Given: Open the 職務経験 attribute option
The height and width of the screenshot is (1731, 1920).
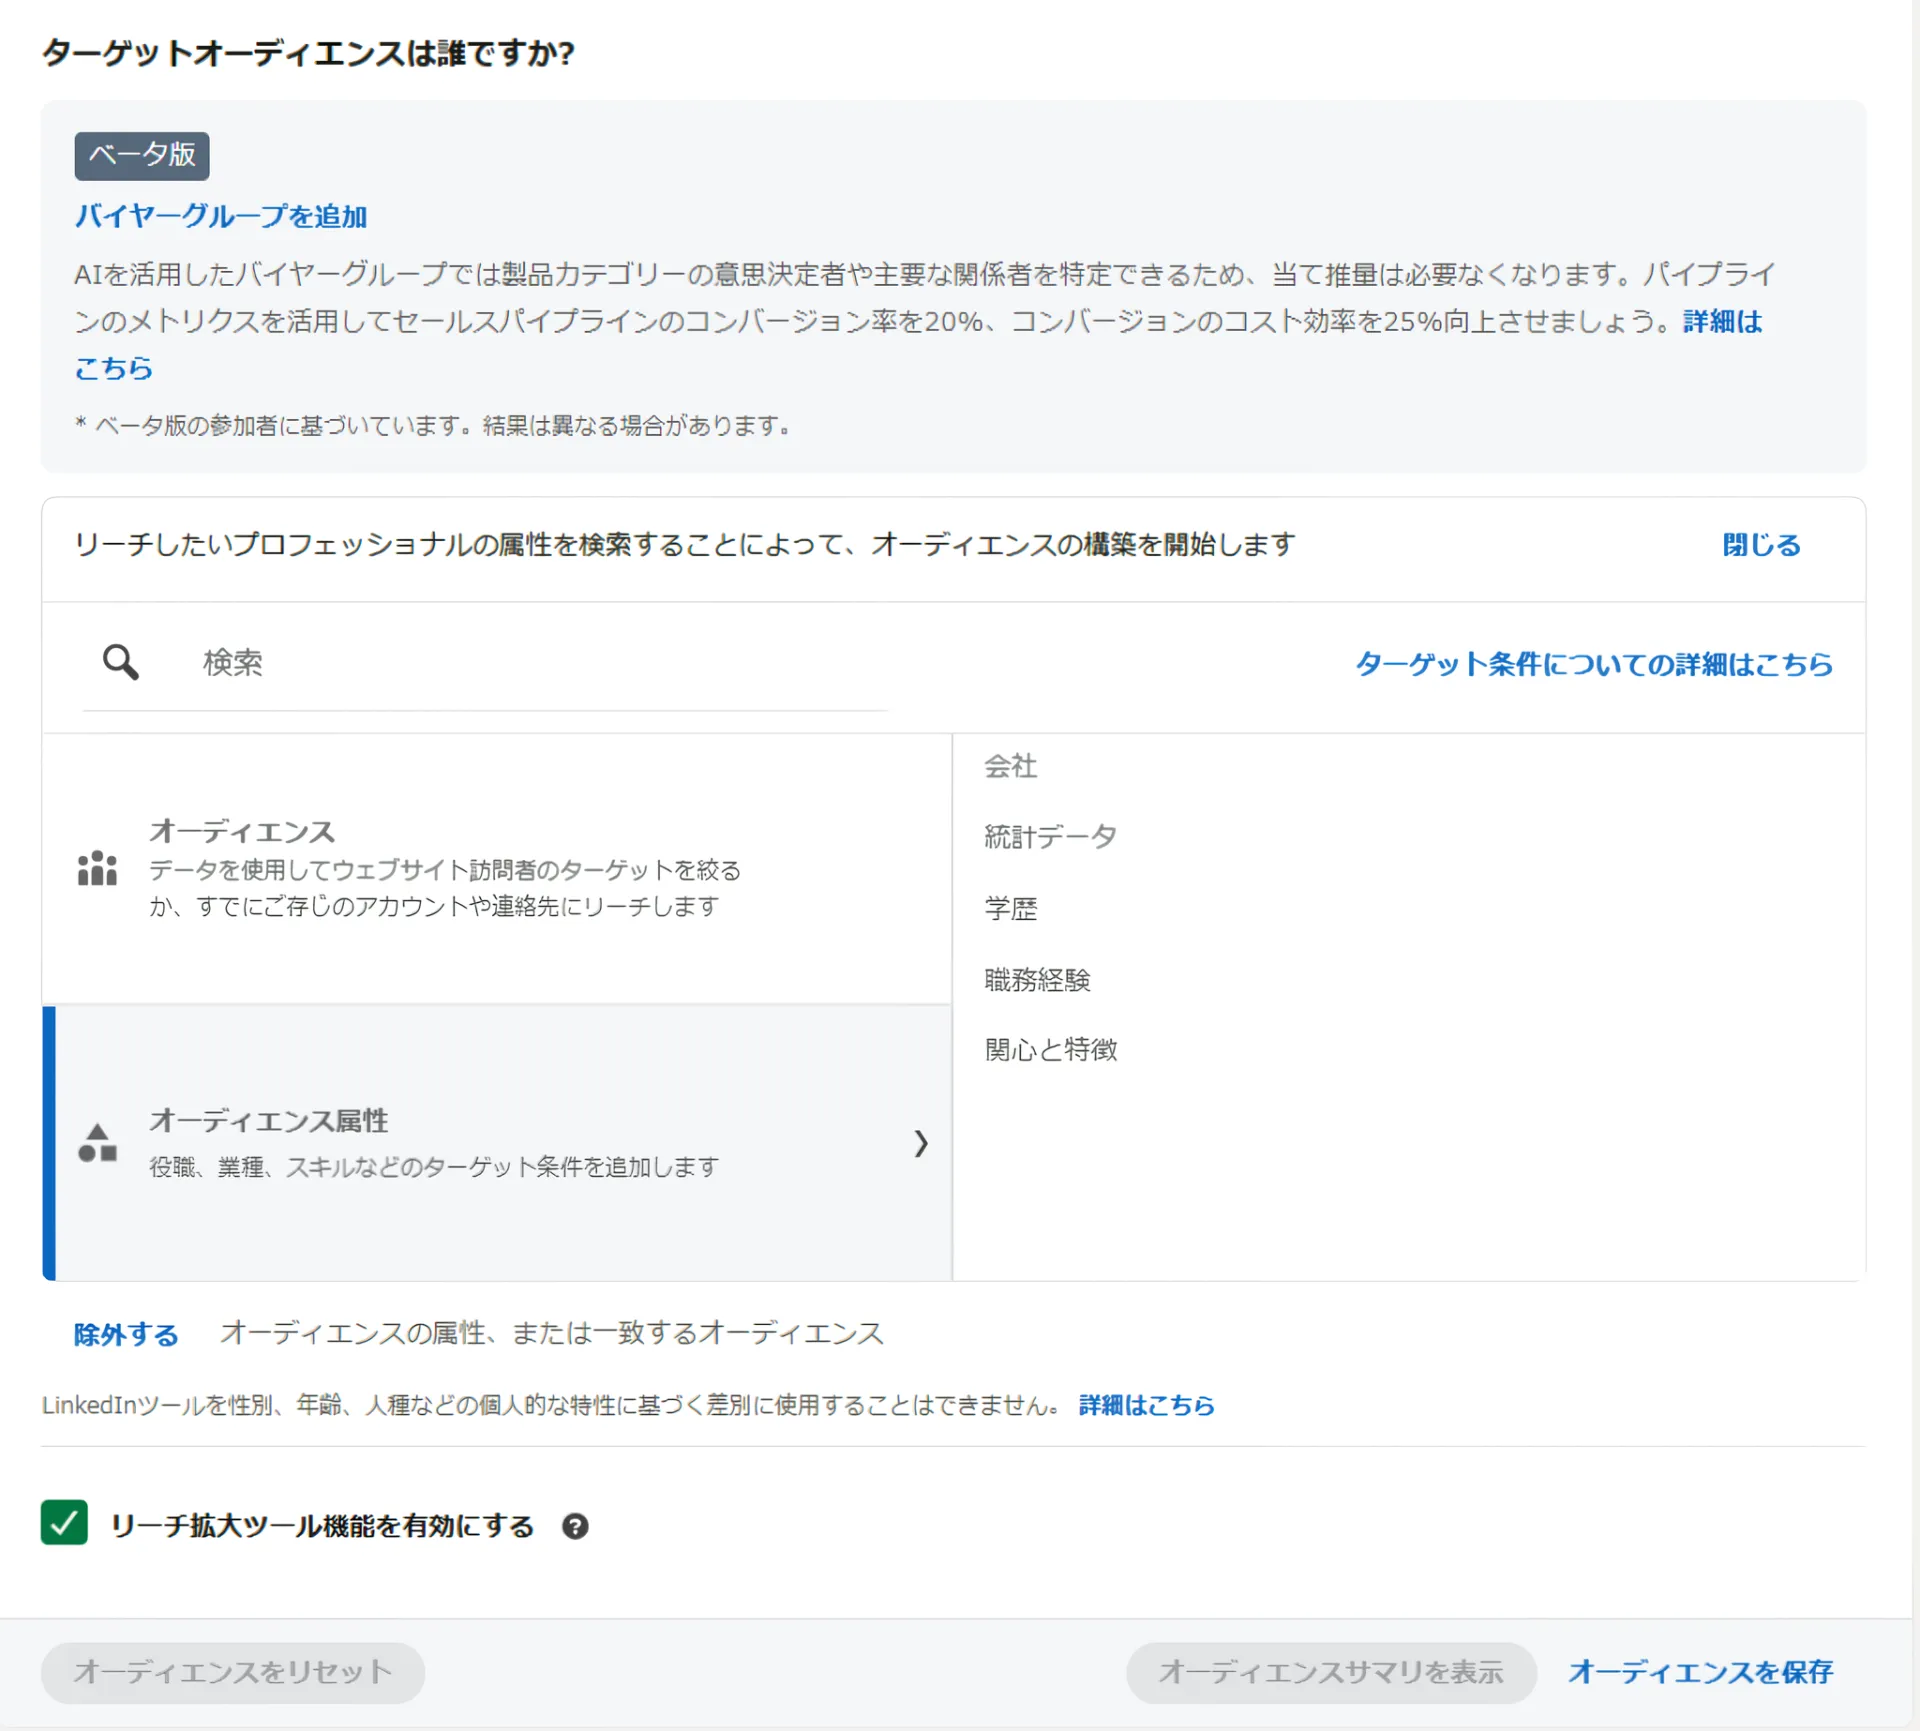Looking at the screenshot, I should coord(1037,979).
